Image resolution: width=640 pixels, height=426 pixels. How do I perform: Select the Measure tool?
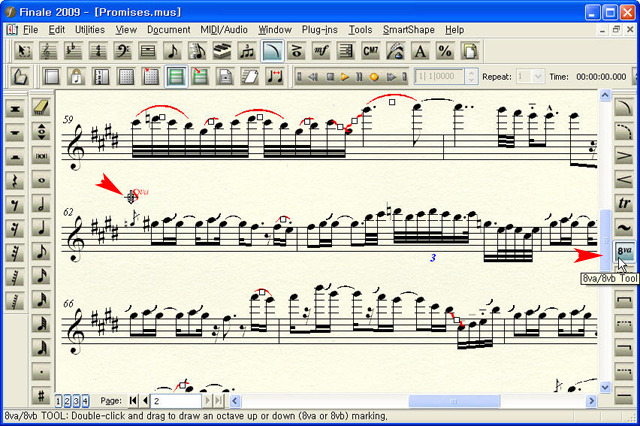(x=147, y=51)
